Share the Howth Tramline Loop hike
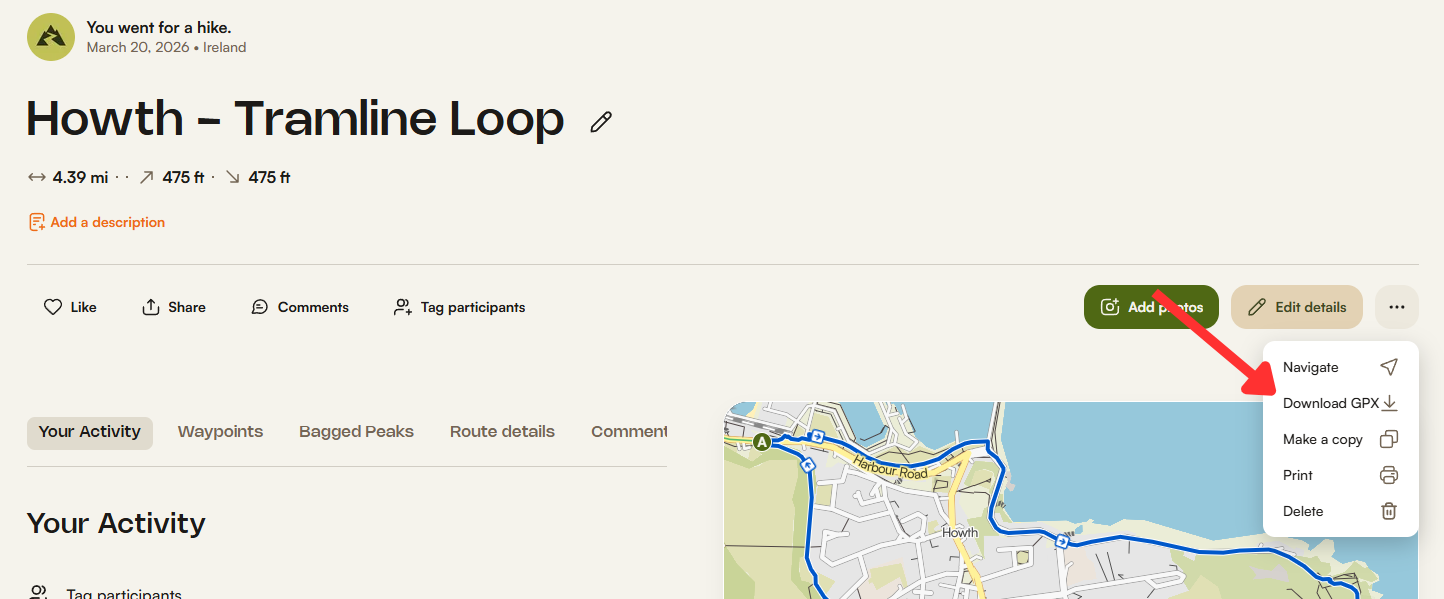Image resolution: width=1444 pixels, height=599 pixels. pos(174,307)
